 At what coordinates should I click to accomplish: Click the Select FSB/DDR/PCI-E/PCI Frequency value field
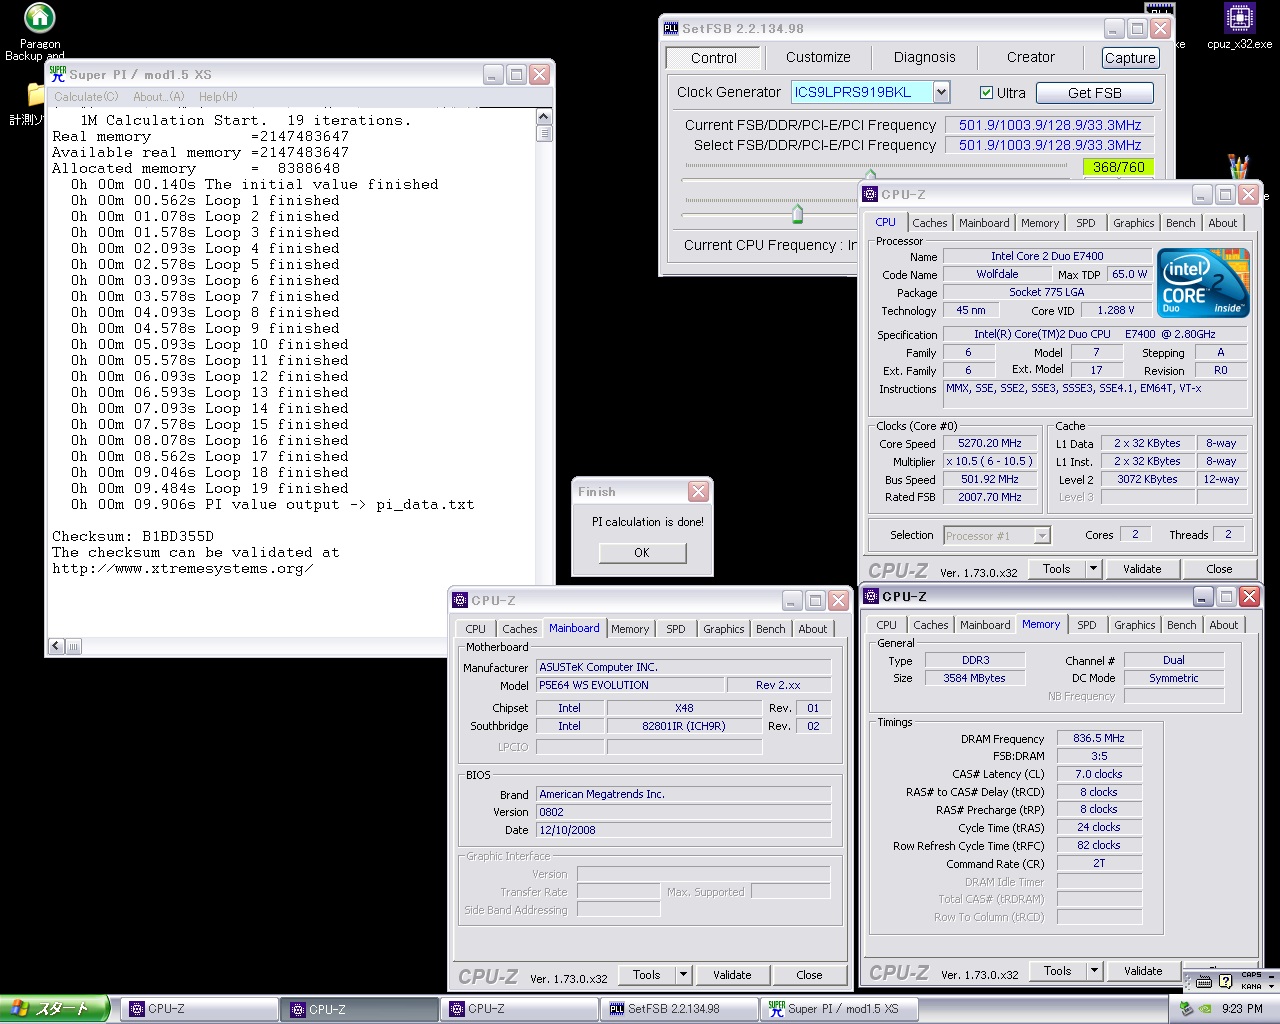tap(1050, 145)
